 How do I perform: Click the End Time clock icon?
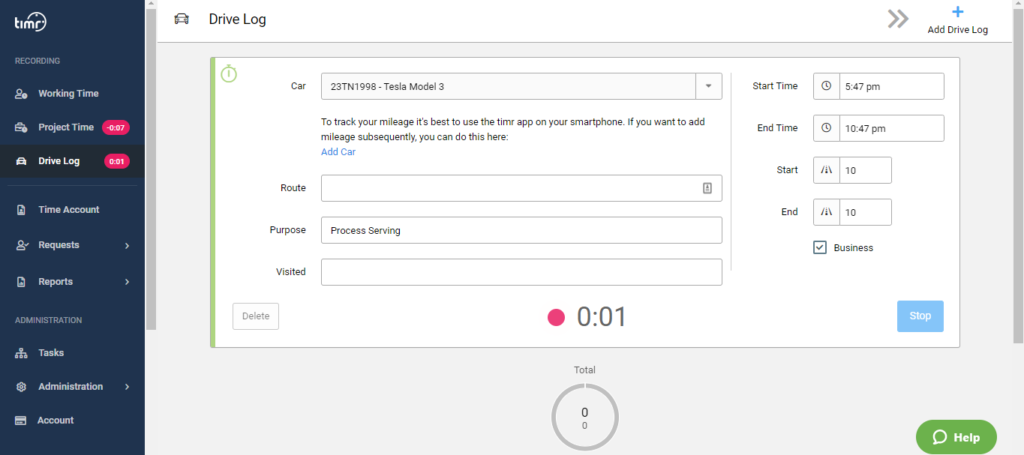(x=826, y=128)
